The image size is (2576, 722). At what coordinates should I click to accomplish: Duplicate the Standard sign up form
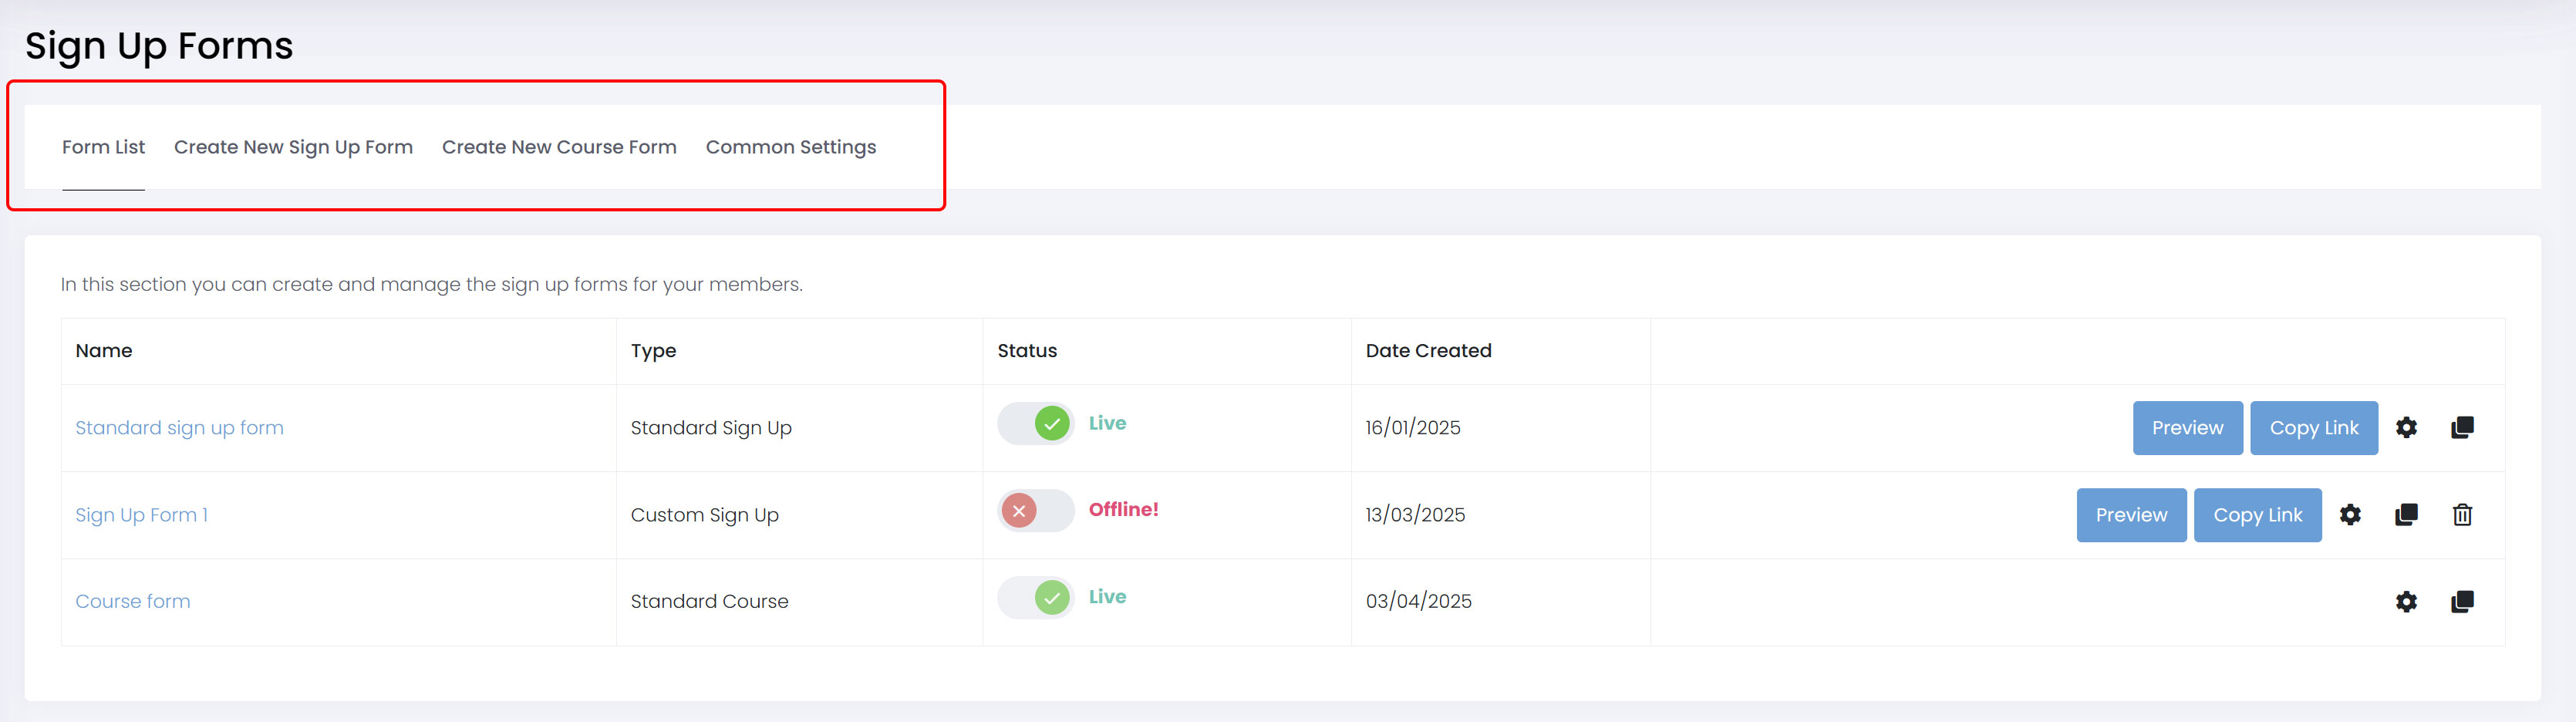tap(2462, 428)
